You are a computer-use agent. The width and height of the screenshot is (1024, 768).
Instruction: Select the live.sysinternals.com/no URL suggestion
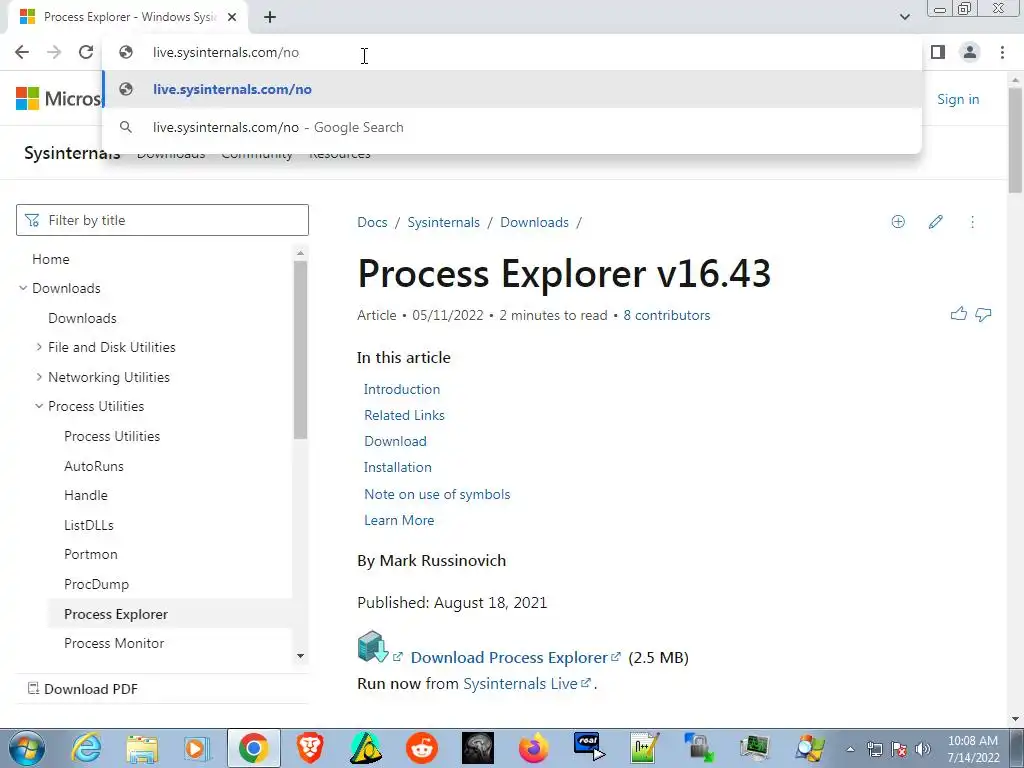(512, 89)
